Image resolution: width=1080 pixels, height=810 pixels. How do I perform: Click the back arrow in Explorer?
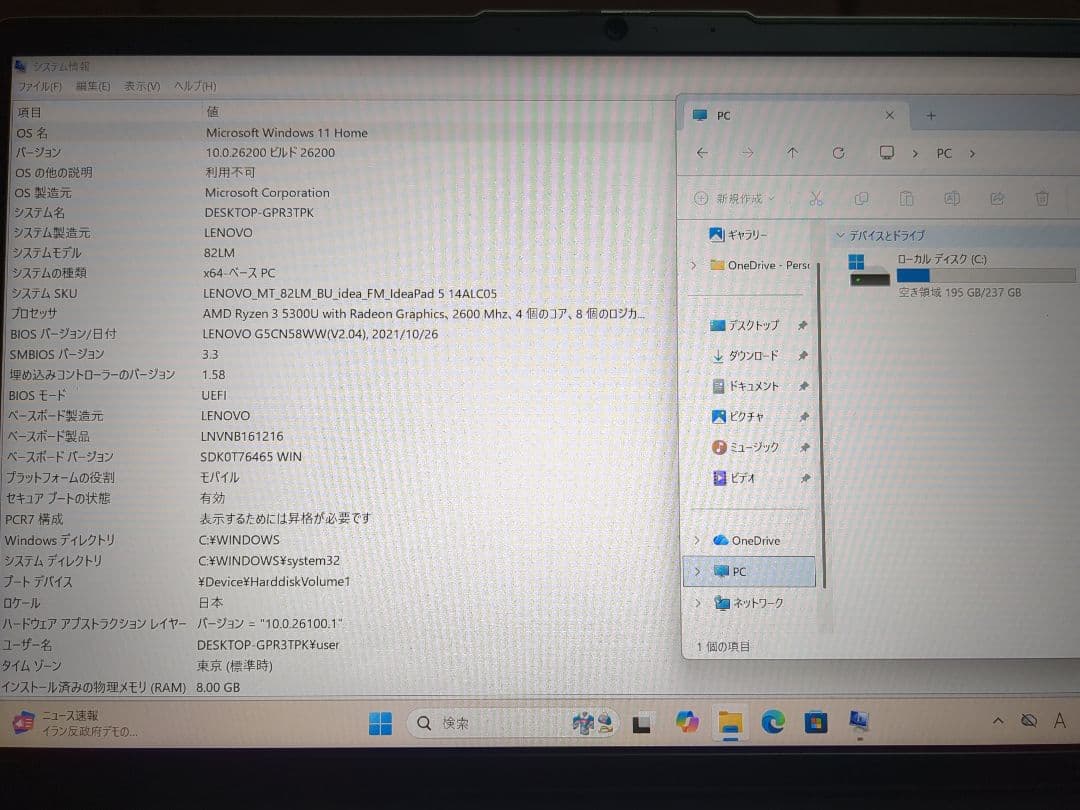[701, 152]
